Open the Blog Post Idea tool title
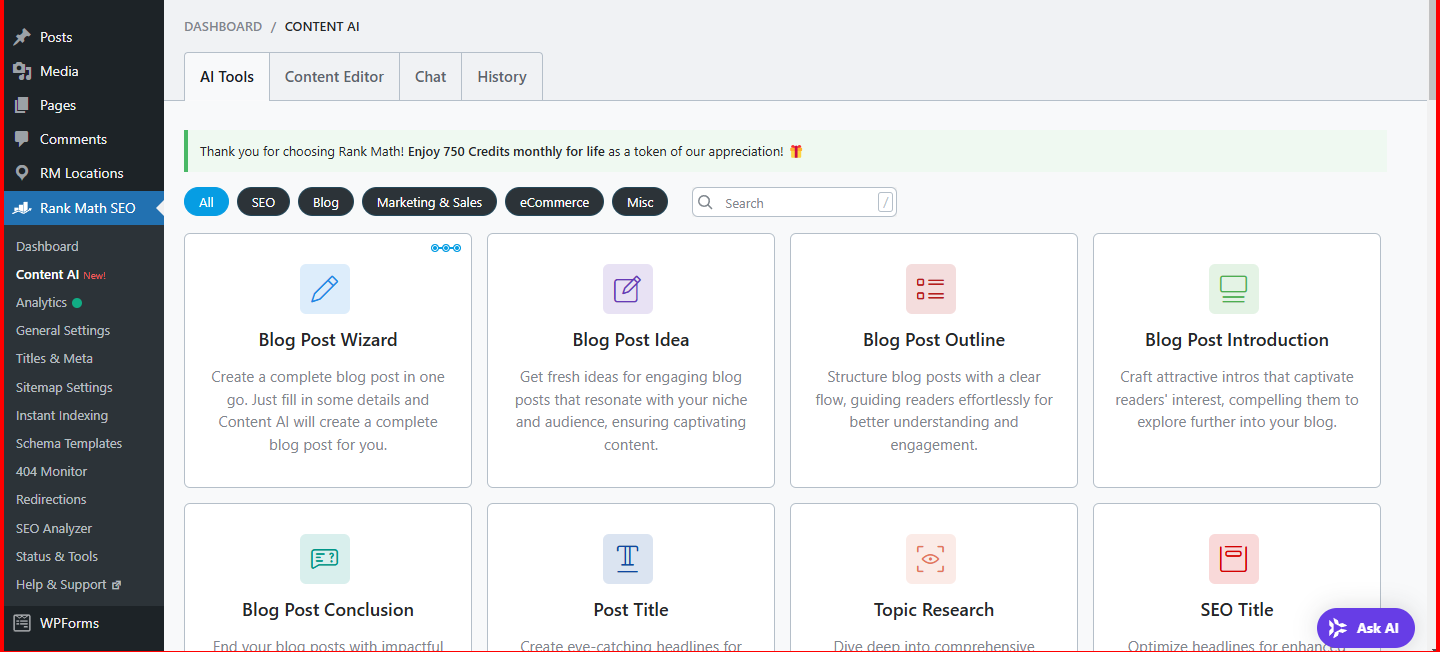 click(631, 340)
